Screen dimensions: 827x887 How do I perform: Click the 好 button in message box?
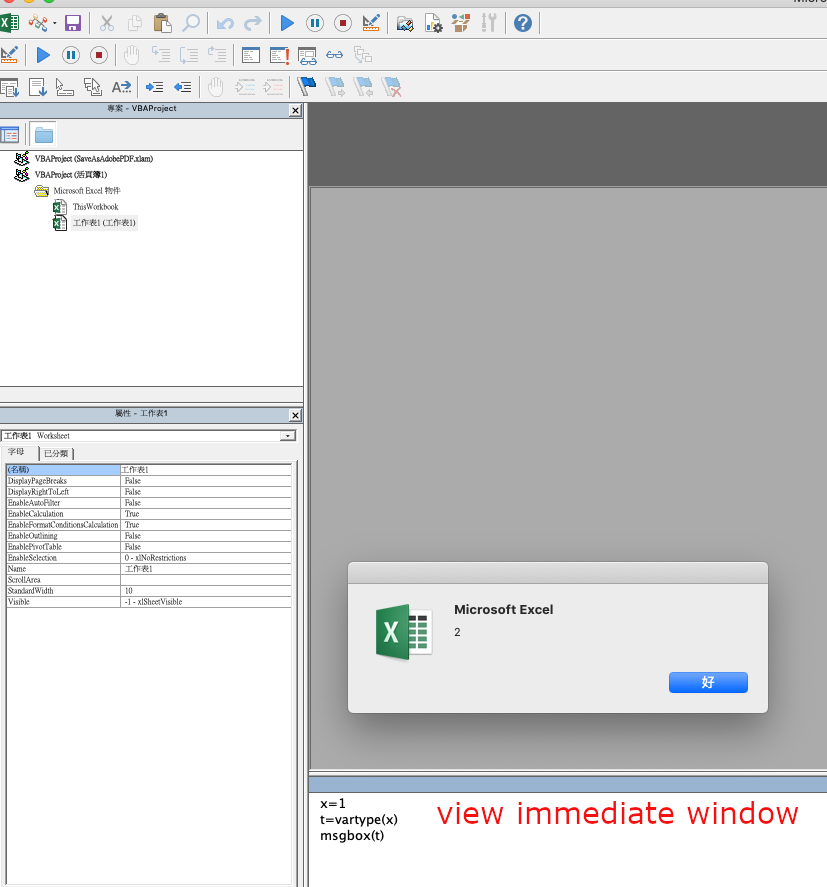point(708,682)
